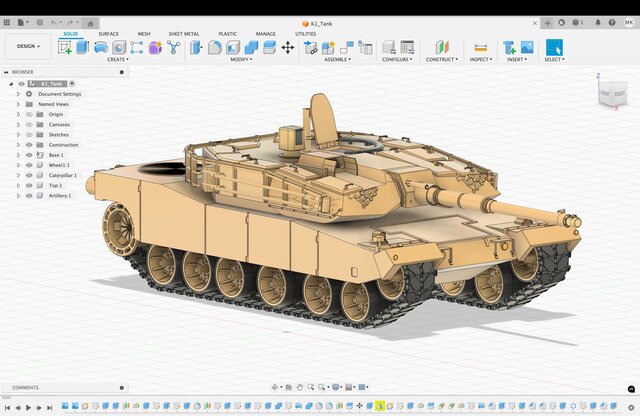The width and height of the screenshot is (640, 416).
Task: Hide the Base:1 component
Action: point(29,155)
